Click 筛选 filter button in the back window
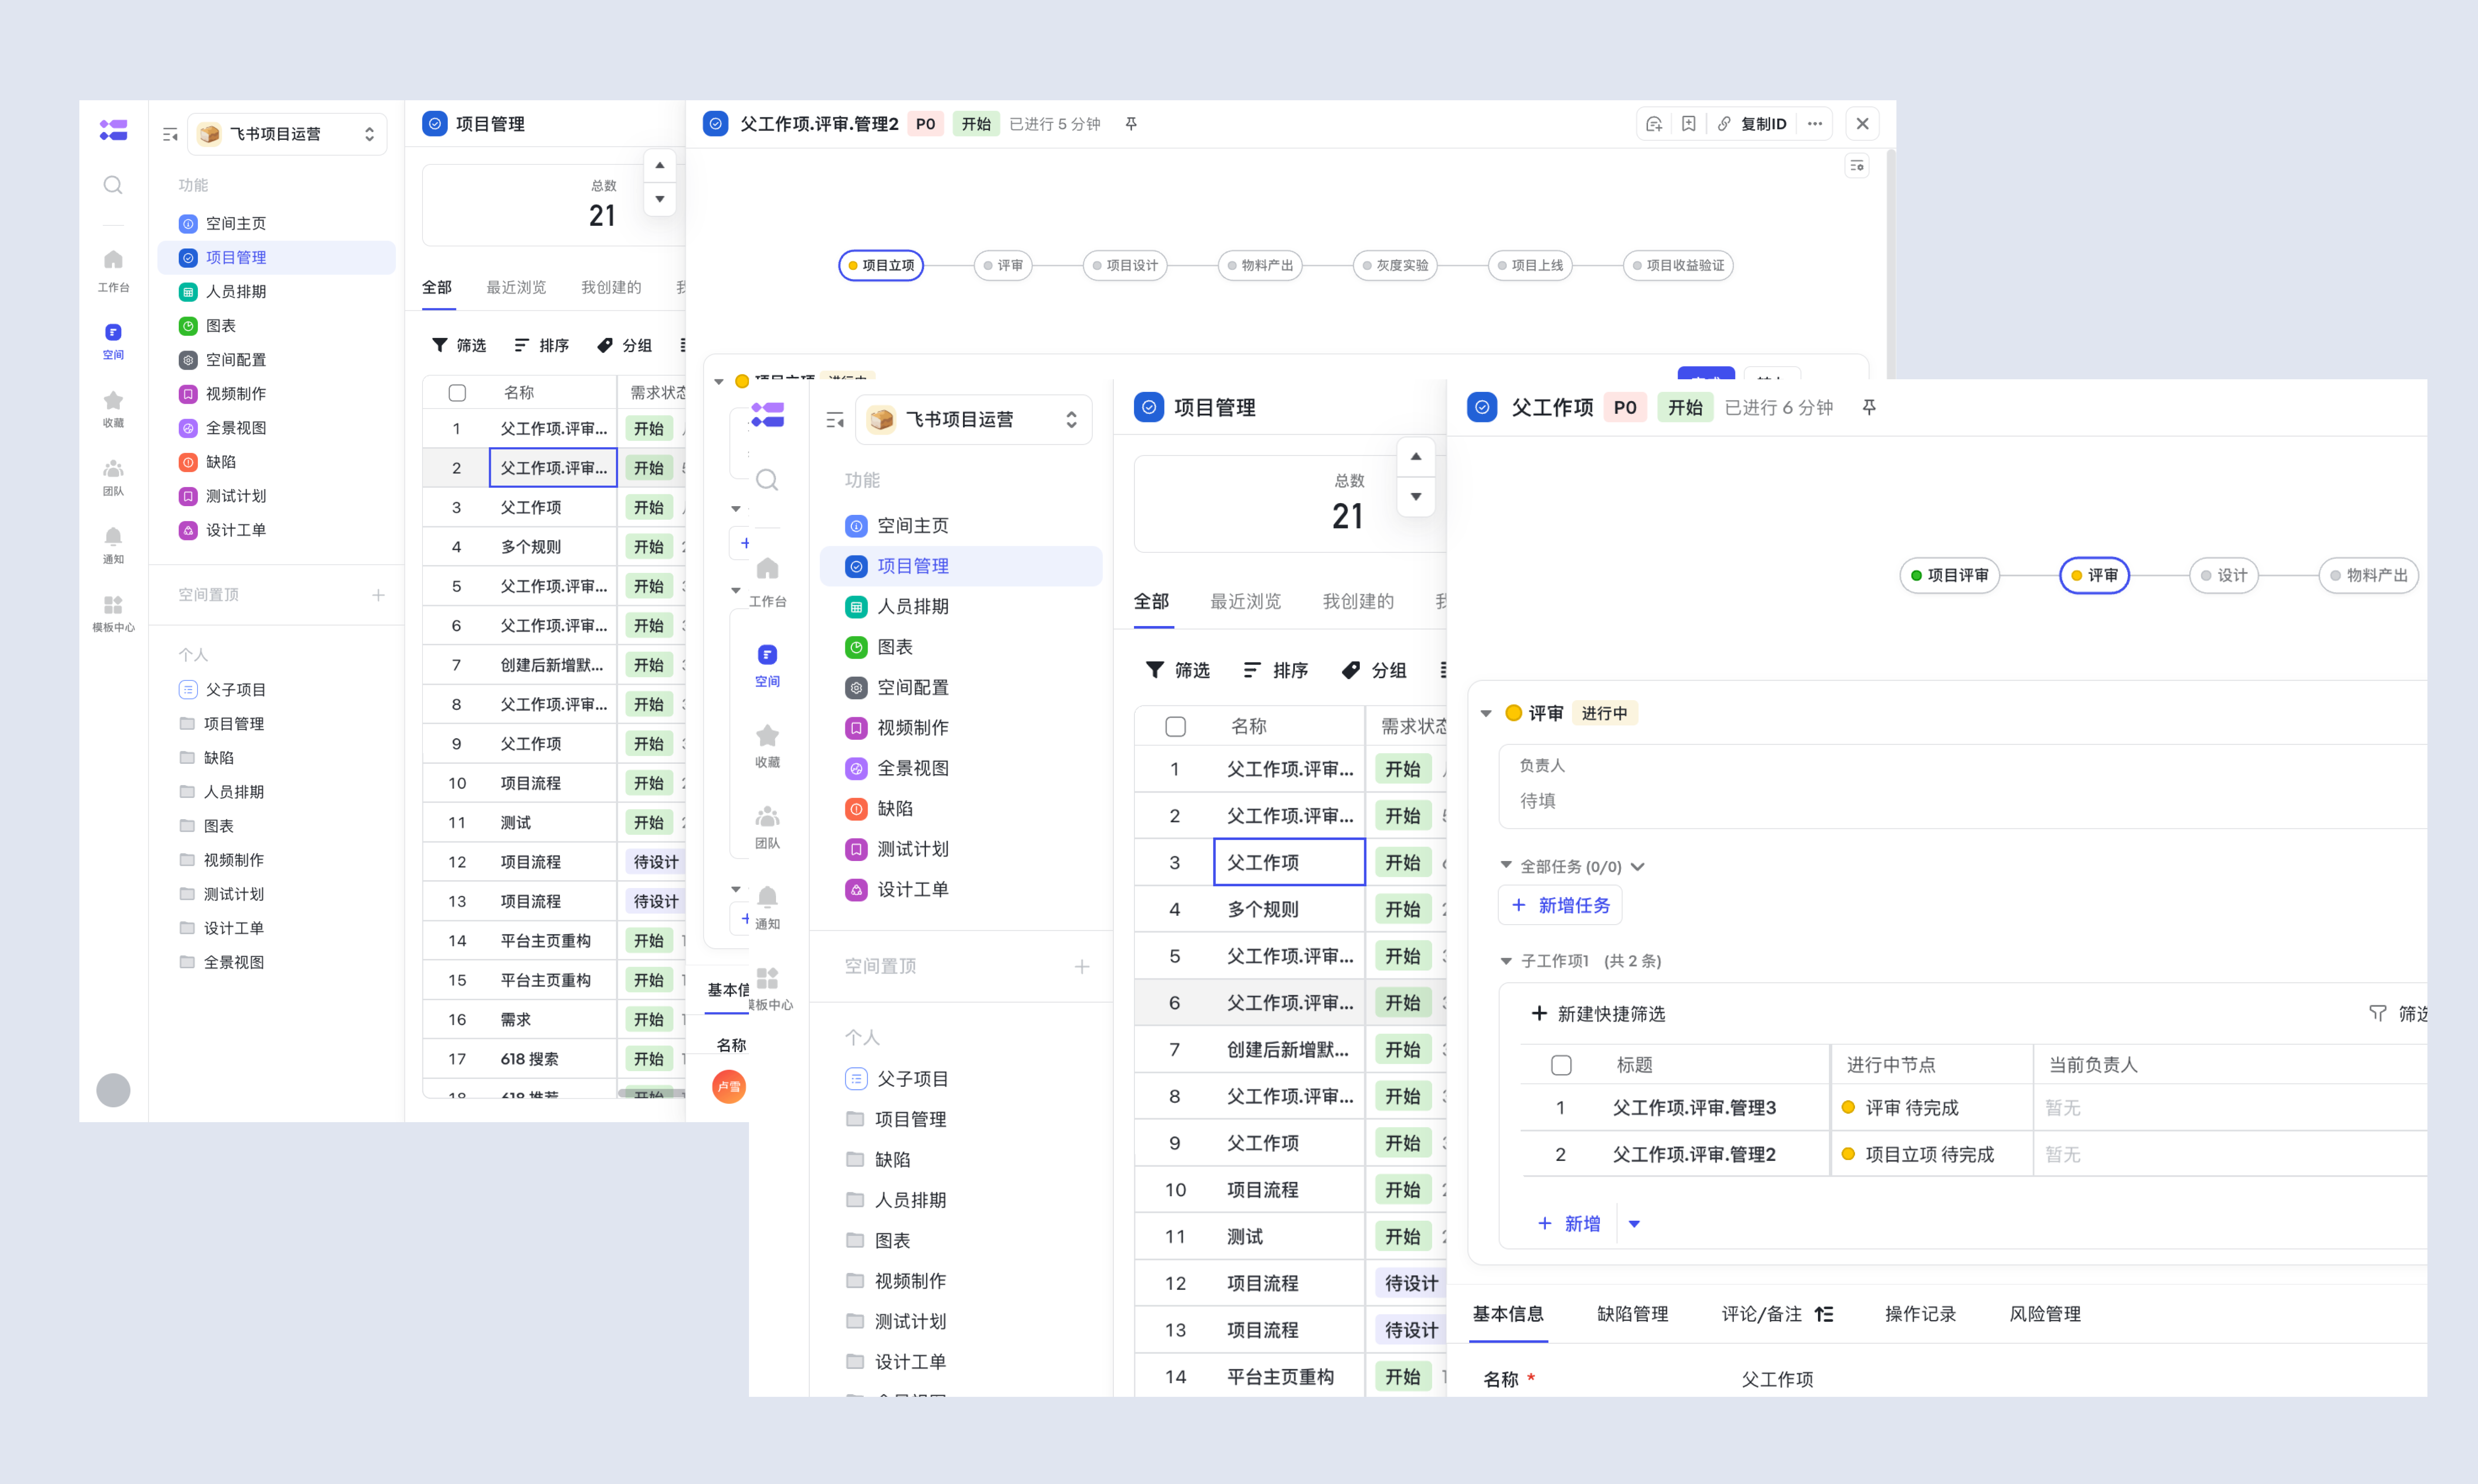Image resolution: width=2478 pixels, height=1484 pixels. pos(459,346)
